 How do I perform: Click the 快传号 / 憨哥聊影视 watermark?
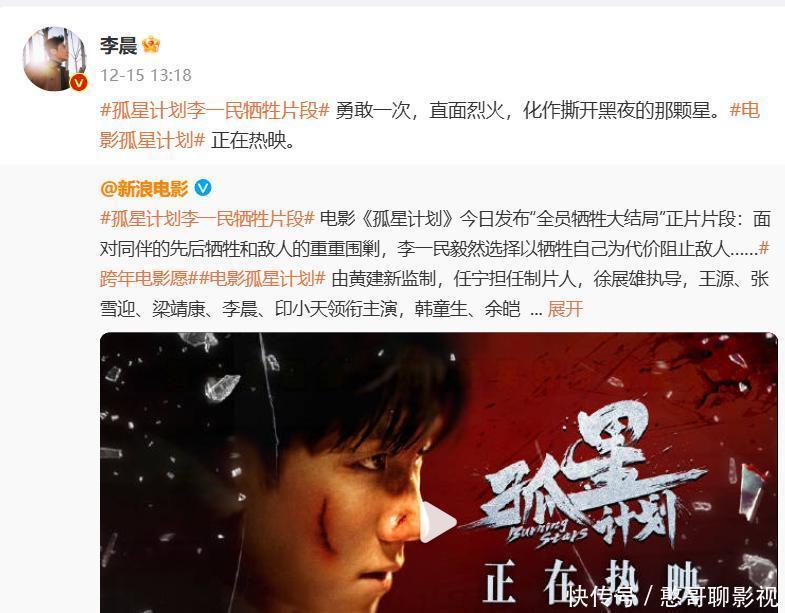673,596
